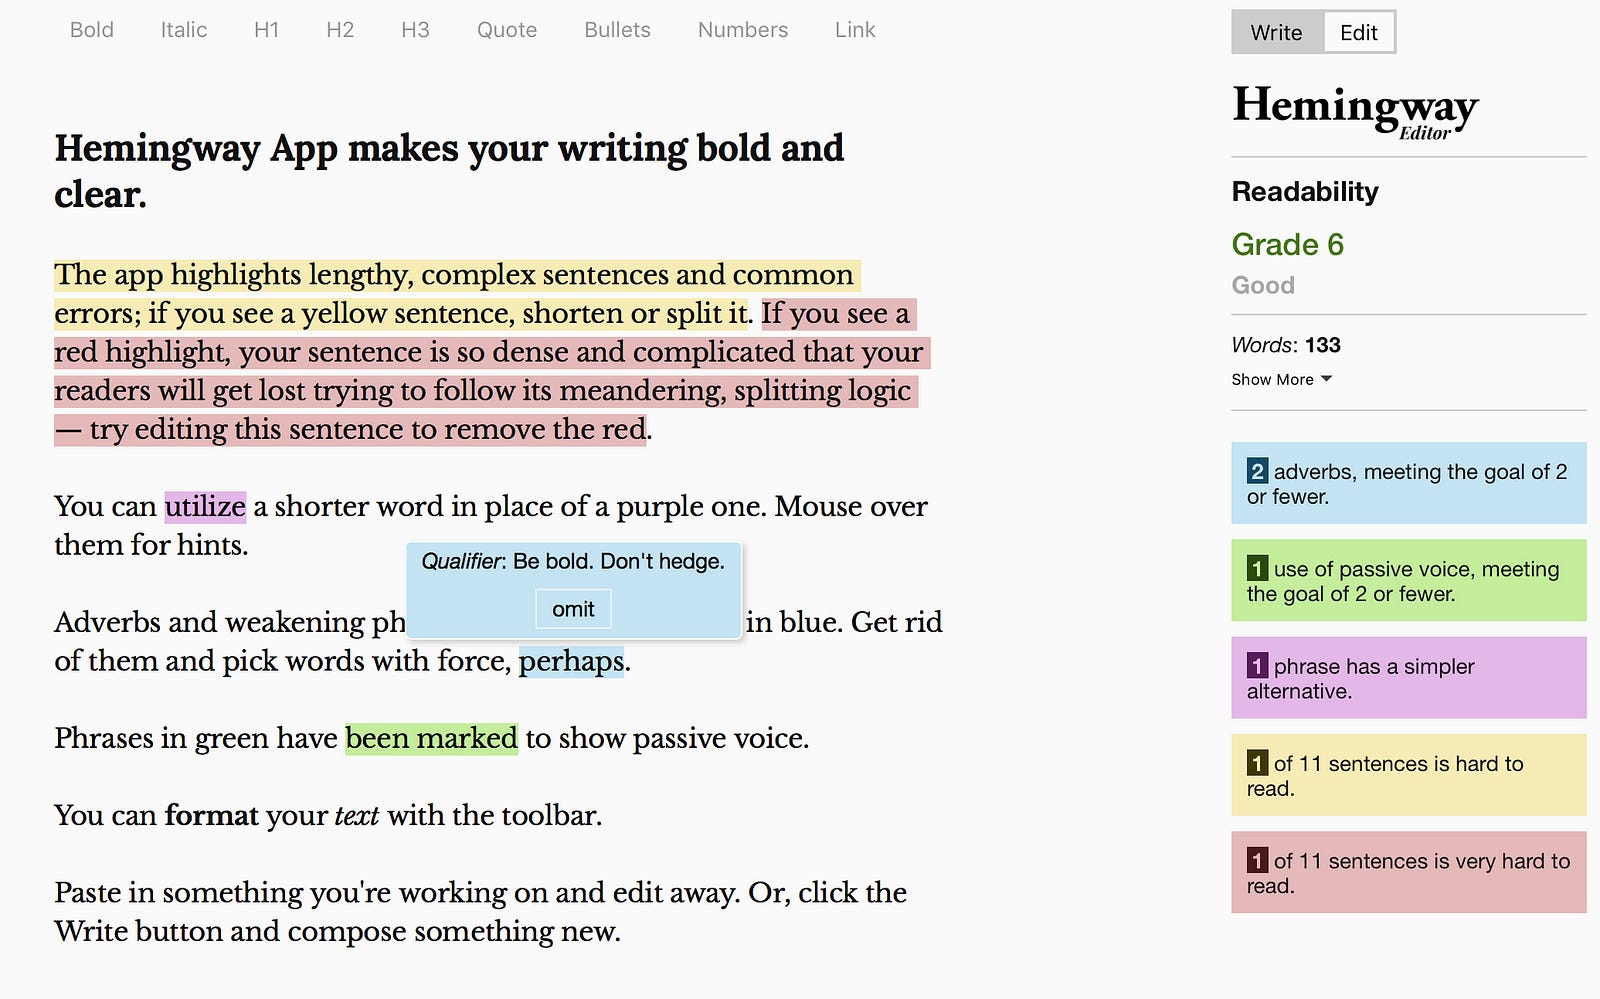Viewport: 1600px width, 999px height.
Task: Click the Grade 6 readability score
Action: [x=1287, y=244]
